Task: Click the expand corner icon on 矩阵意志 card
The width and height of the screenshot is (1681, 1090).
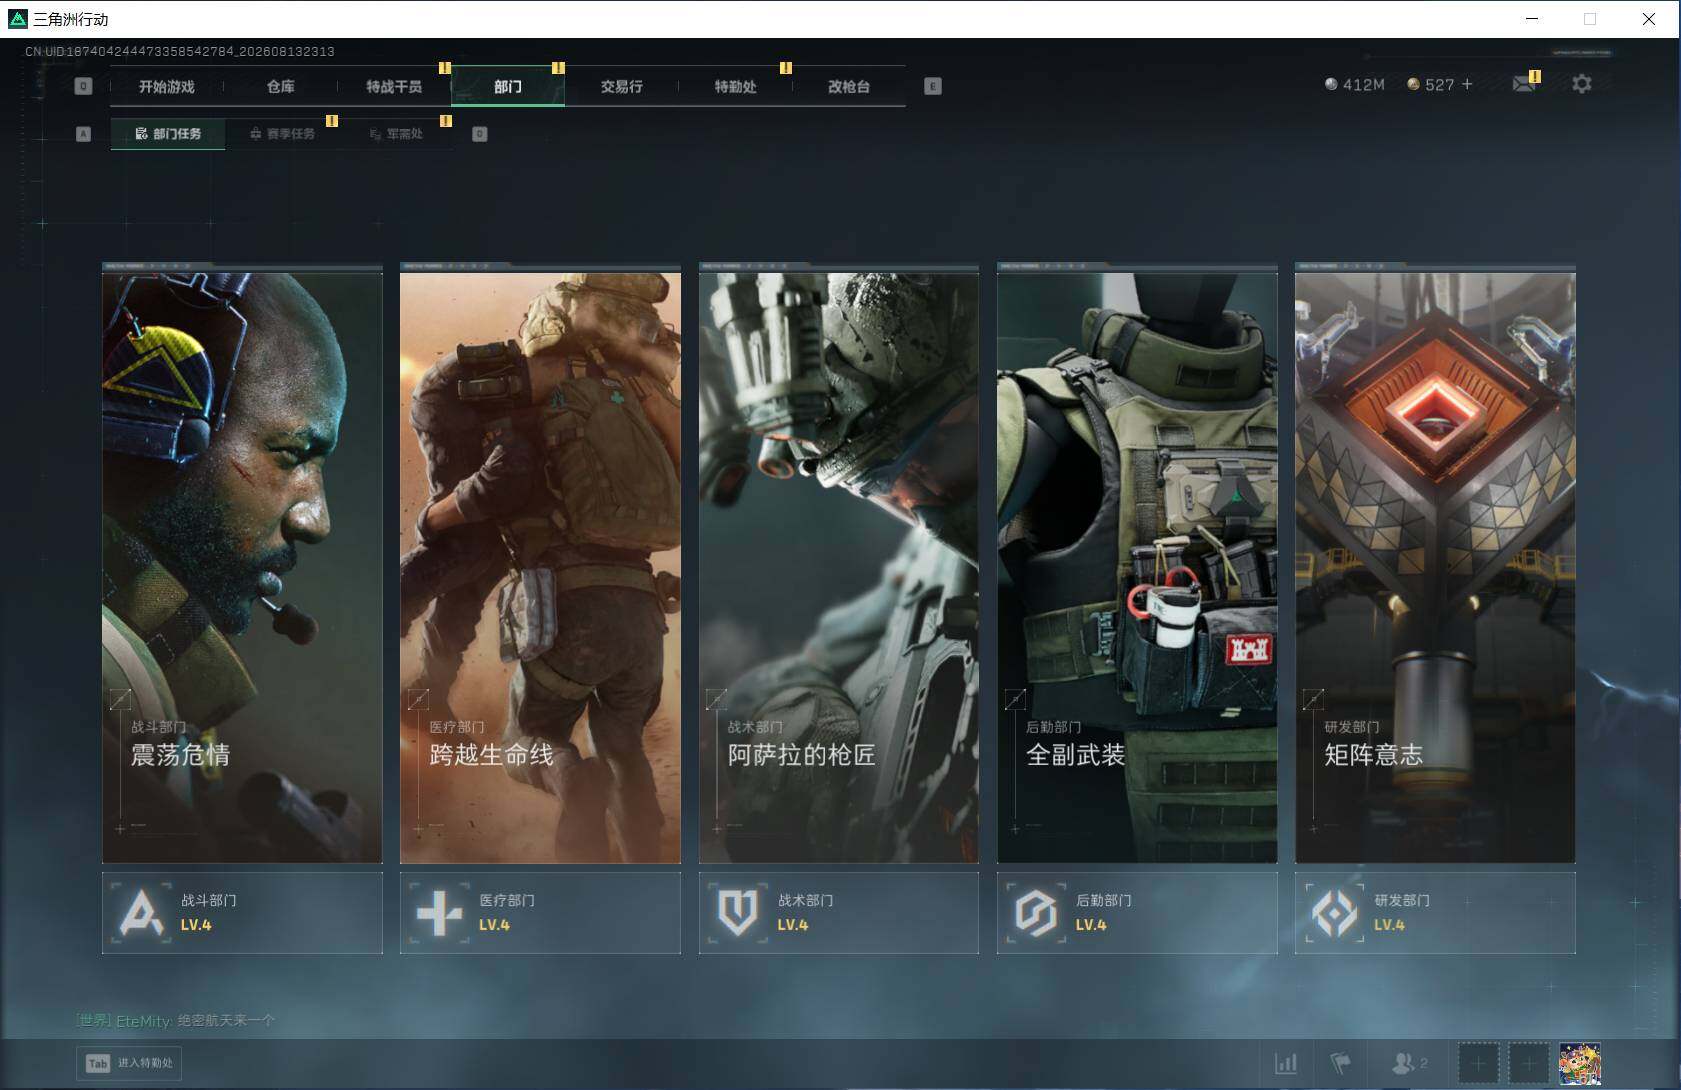Action: point(1313,699)
